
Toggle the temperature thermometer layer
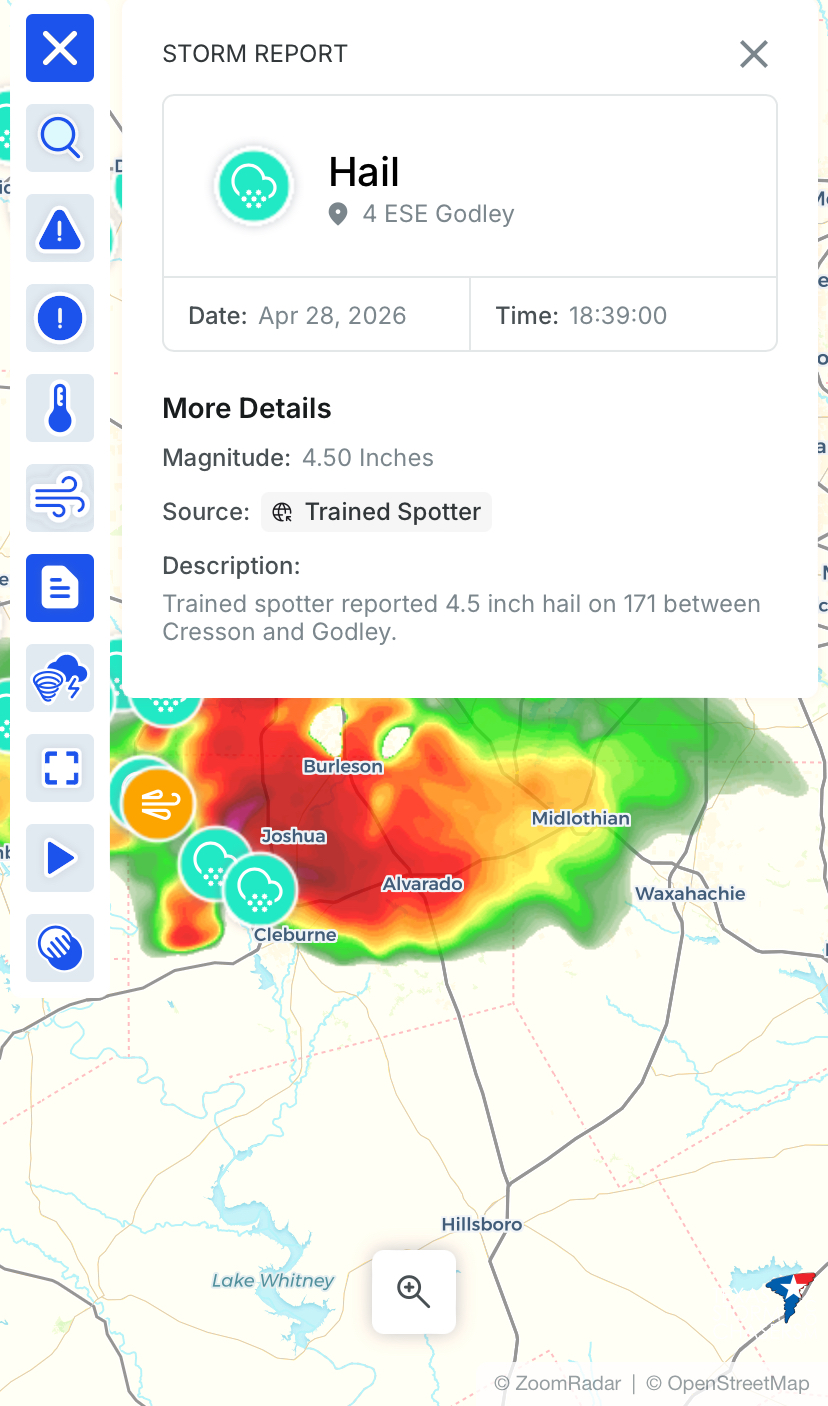(60, 408)
